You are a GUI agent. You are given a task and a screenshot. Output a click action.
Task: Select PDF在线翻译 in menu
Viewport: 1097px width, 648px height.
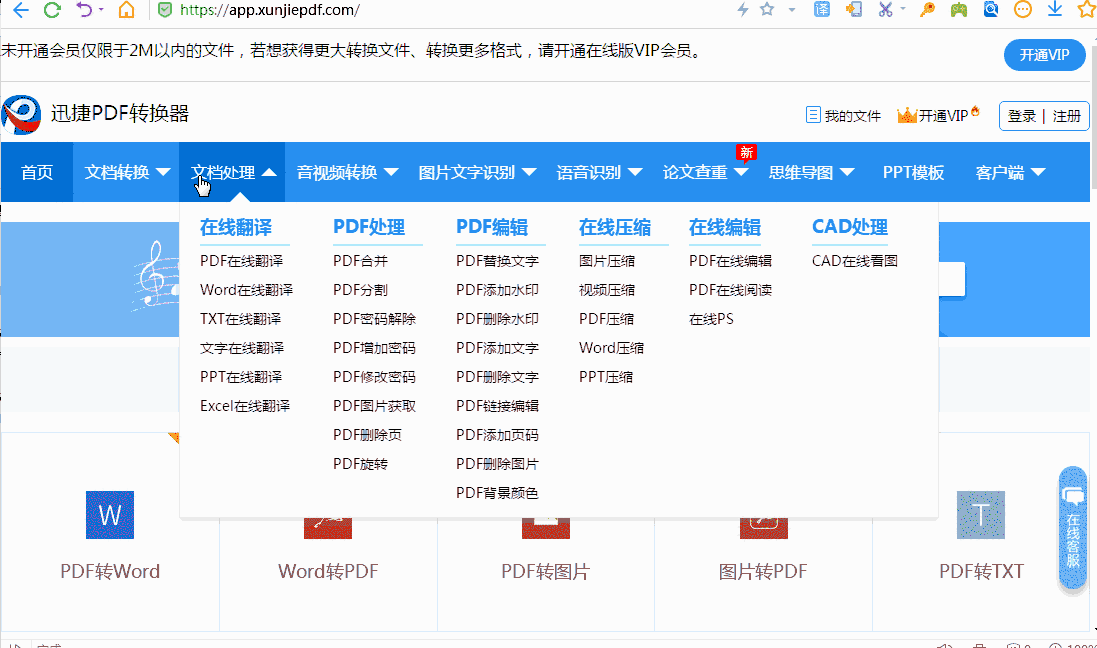tap(241, 261)
